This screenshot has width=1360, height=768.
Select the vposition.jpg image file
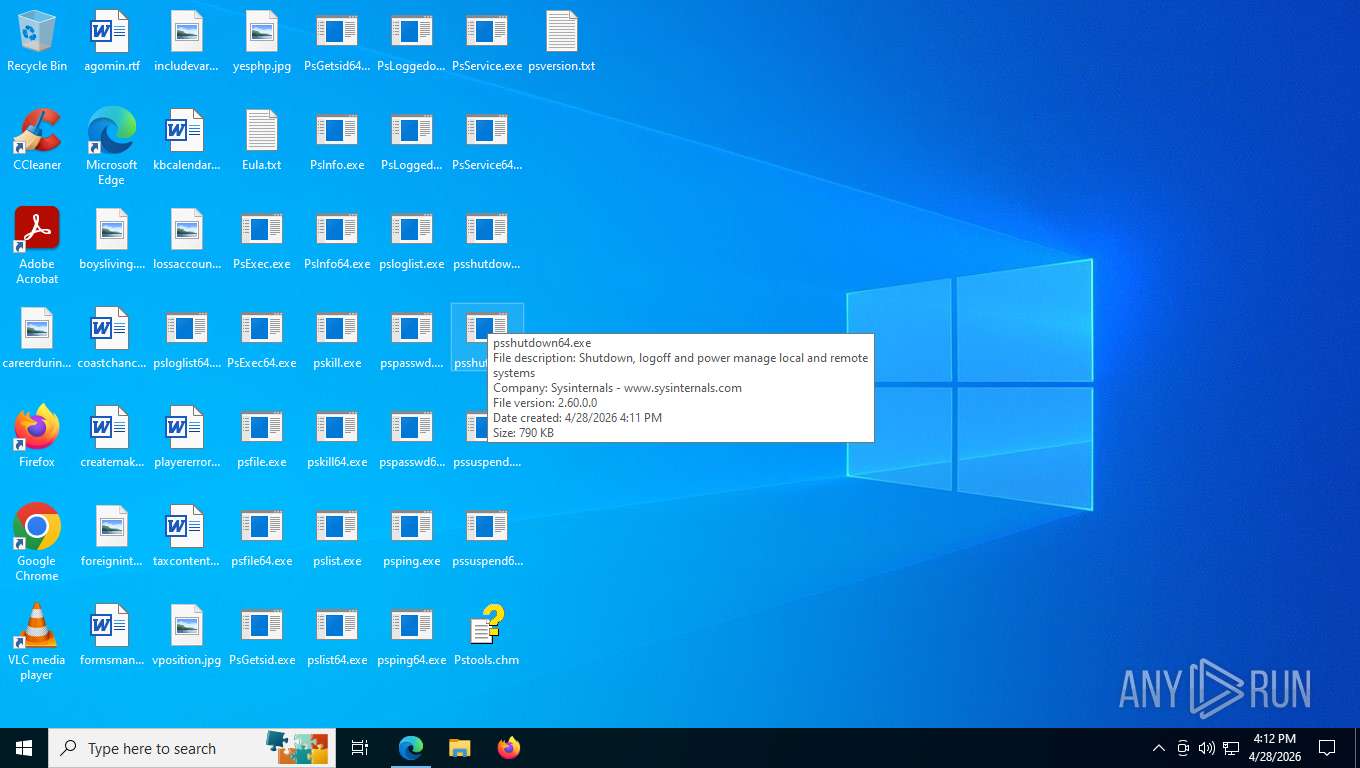(187, 636)
